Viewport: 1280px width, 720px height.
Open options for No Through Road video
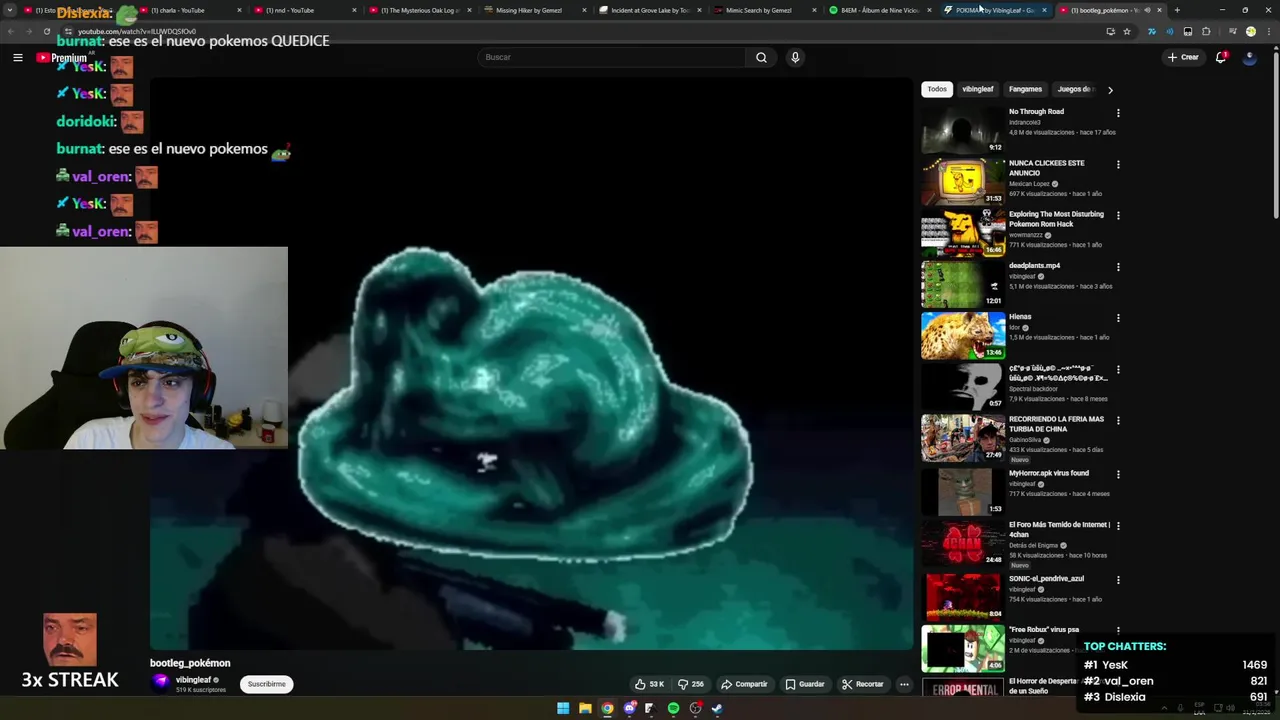pyautogui.click(x=1118, y=113)
